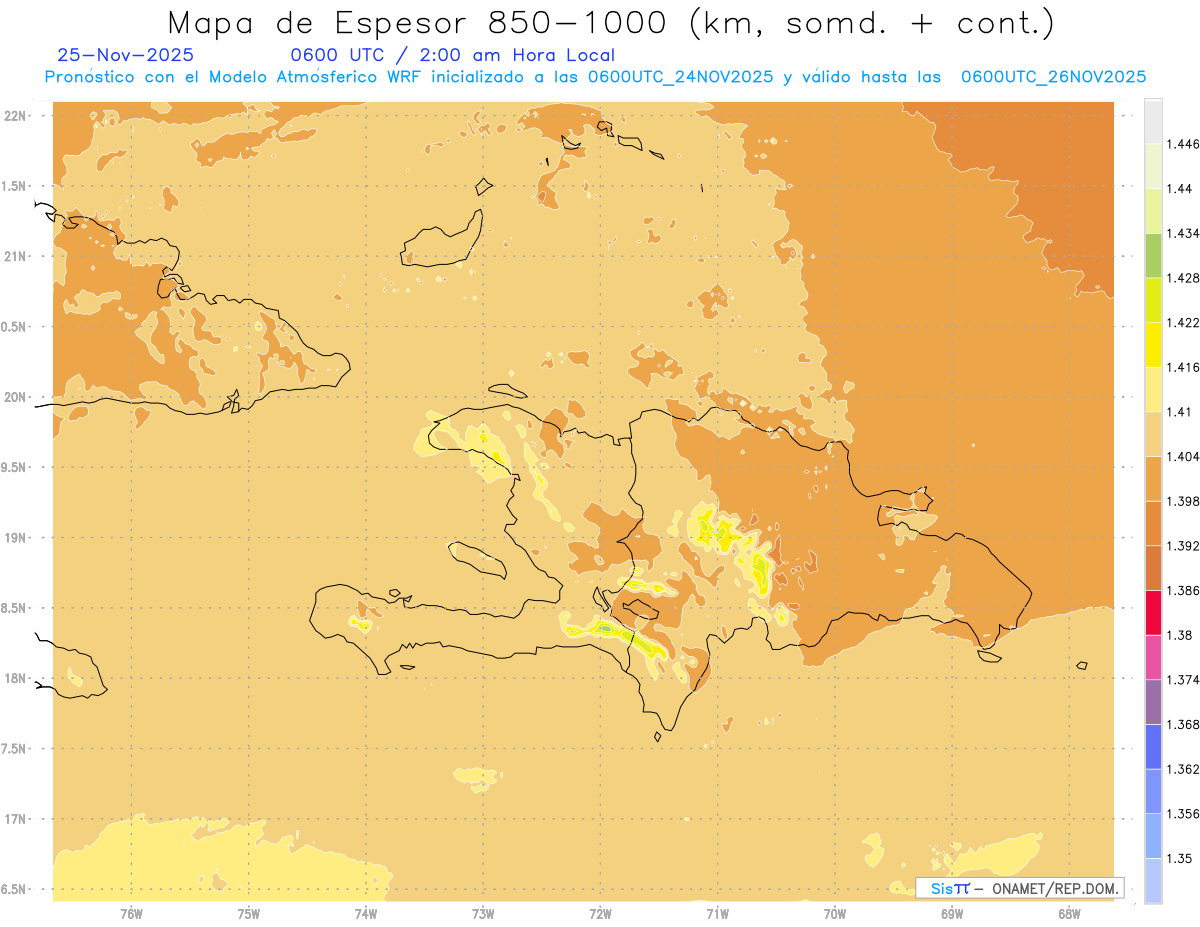Click the pale yellow swatch between 1.41 and 1.416

pyautogui.click(x=1153, y=389)
